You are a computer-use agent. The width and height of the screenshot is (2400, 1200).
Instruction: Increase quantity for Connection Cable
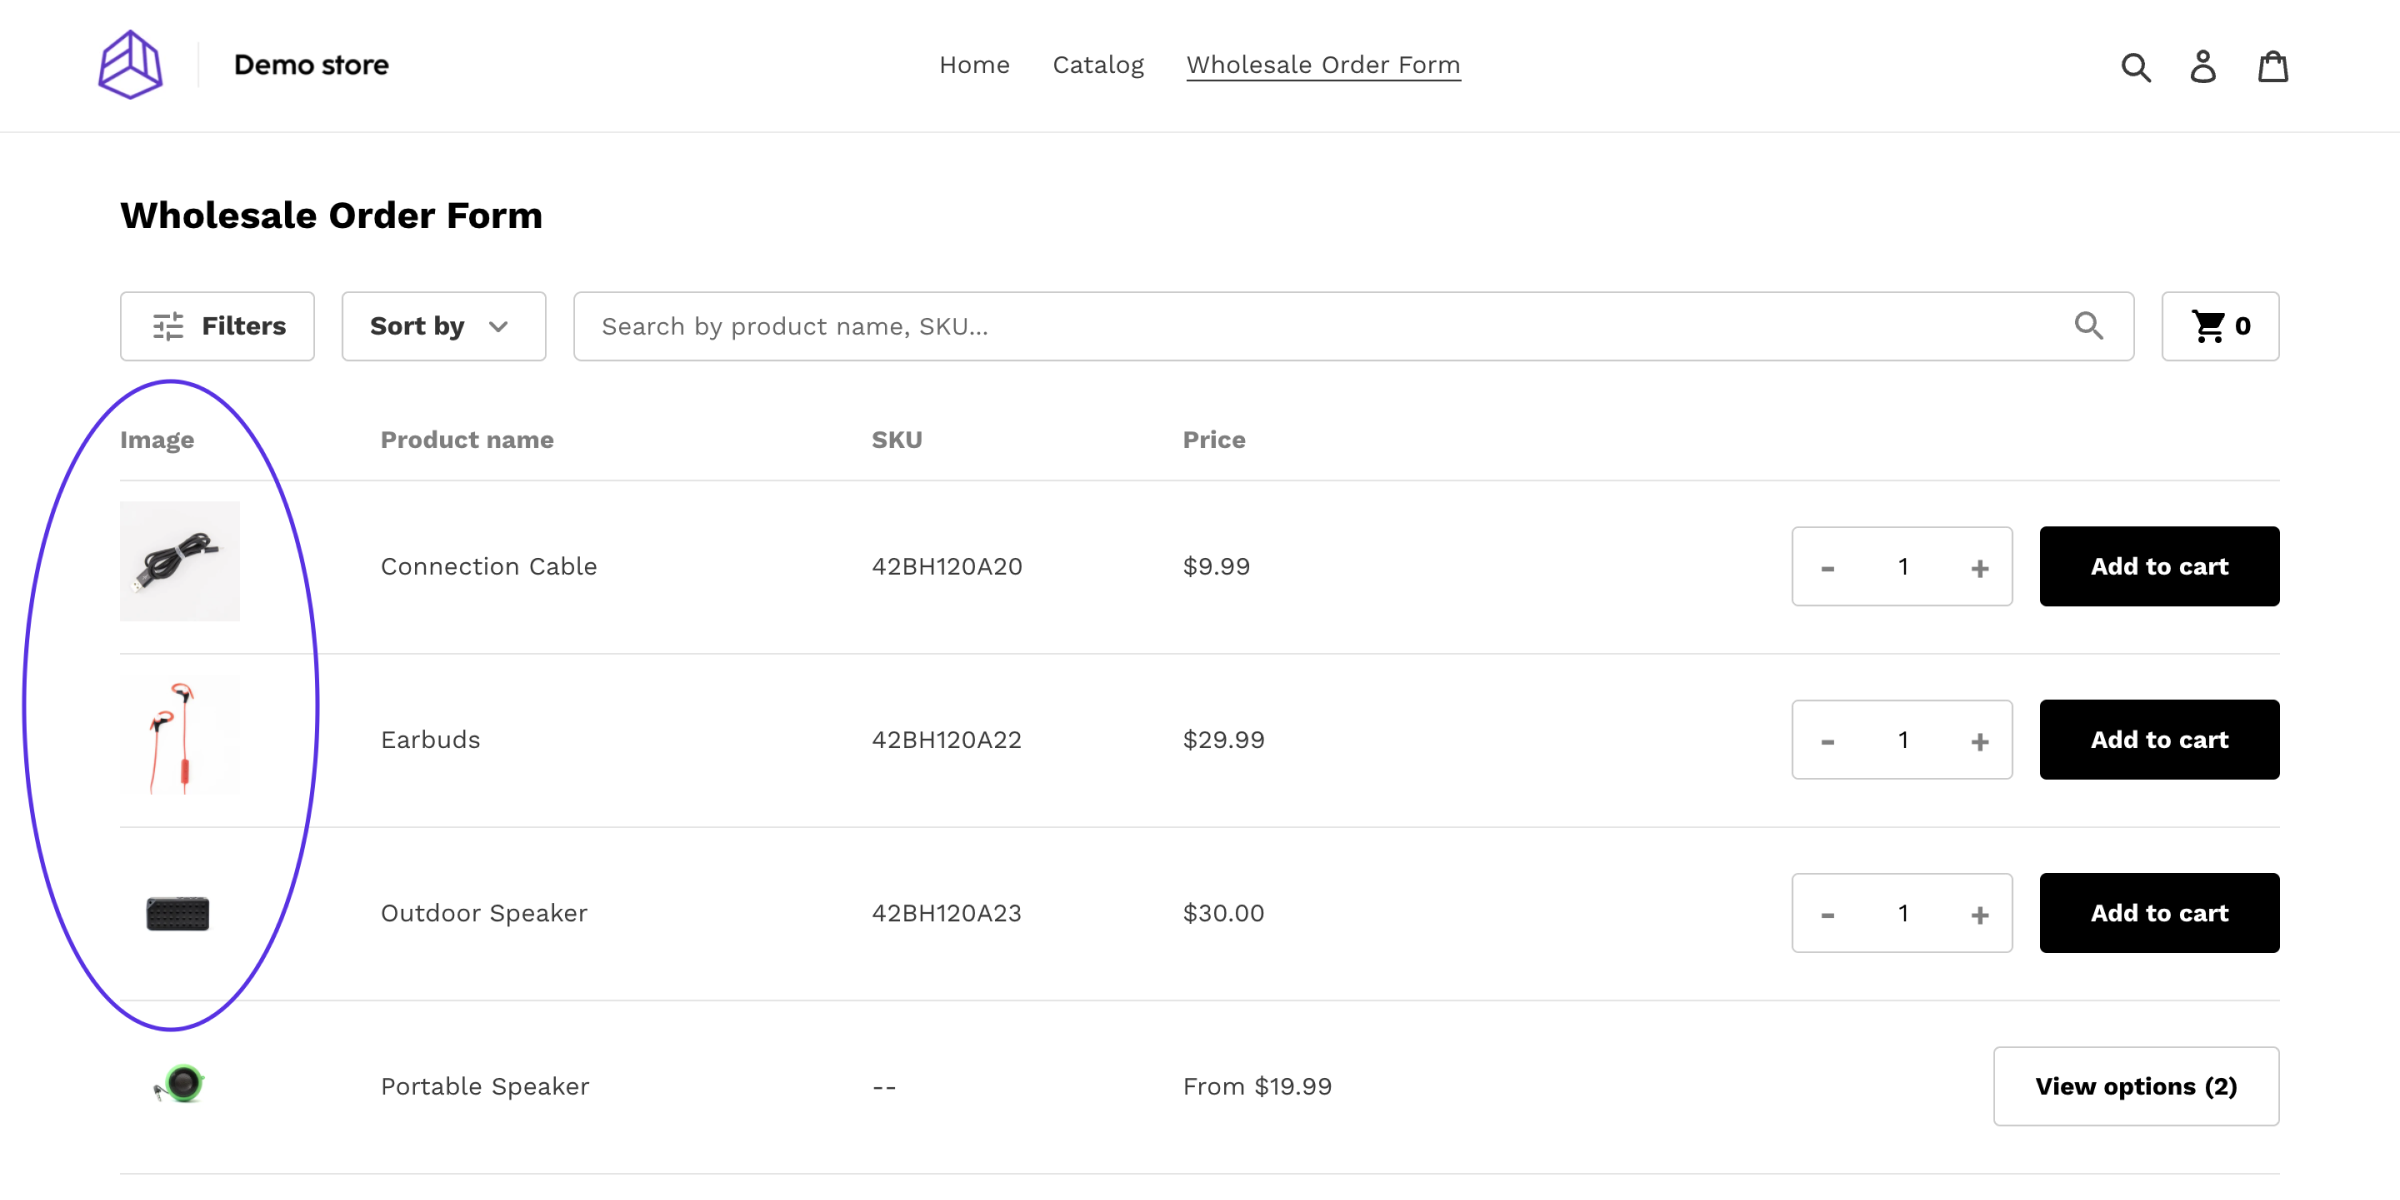coord(1979,567)
